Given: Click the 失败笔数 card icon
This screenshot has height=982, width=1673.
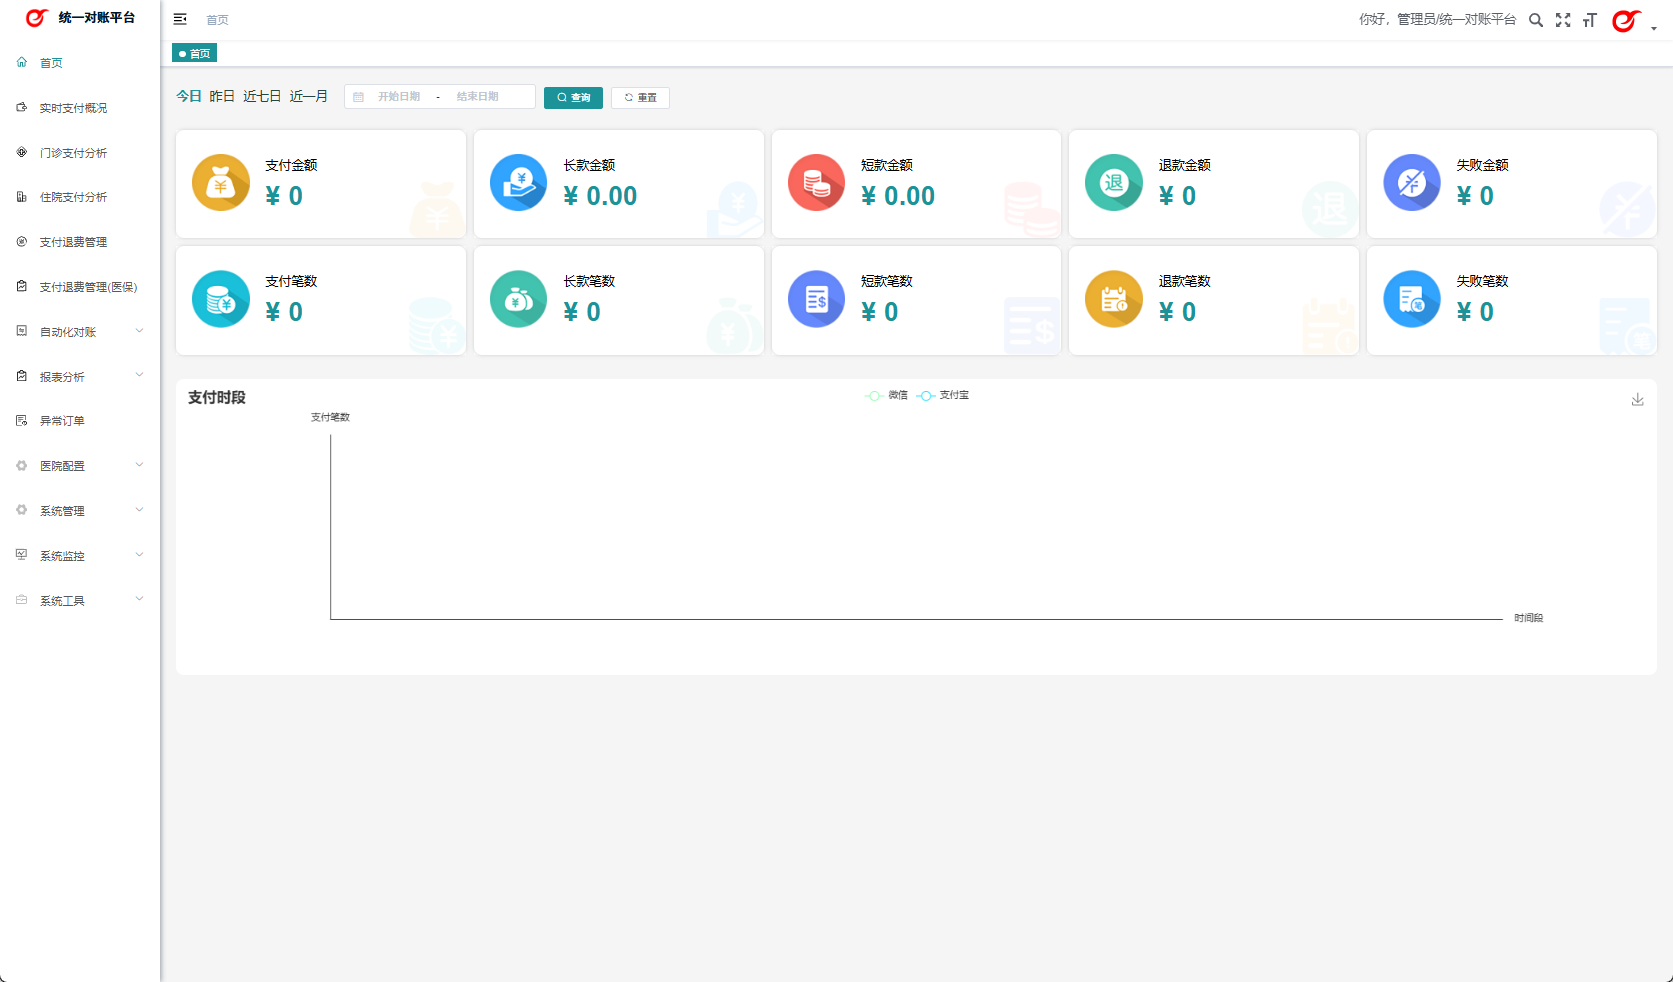Looking at the screenshot, I should coord(1411,299).
